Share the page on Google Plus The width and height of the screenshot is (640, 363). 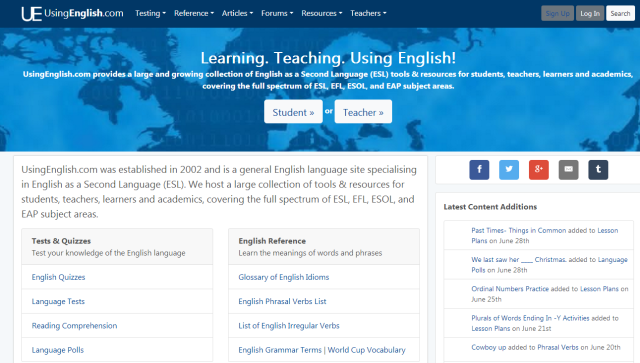coord(539,169)
